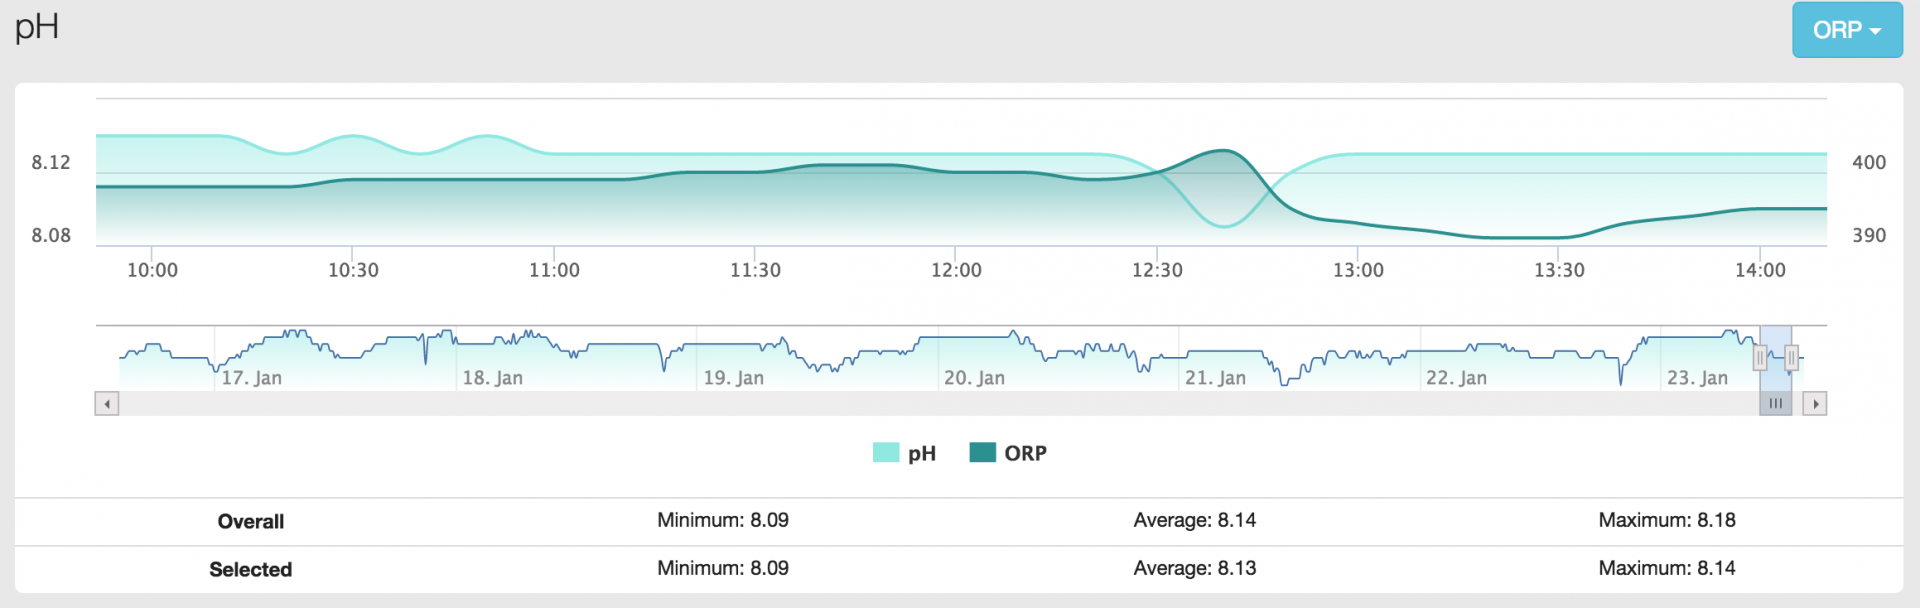Viewport: 1920px width, 608px height.
Task: Click the left range selector handle
Action: coord(1760,357)
